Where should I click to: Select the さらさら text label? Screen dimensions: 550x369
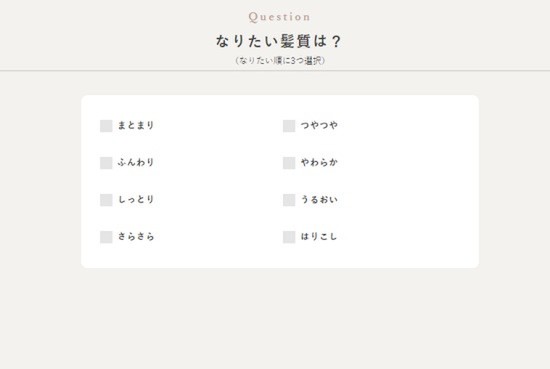coord(136,236)
